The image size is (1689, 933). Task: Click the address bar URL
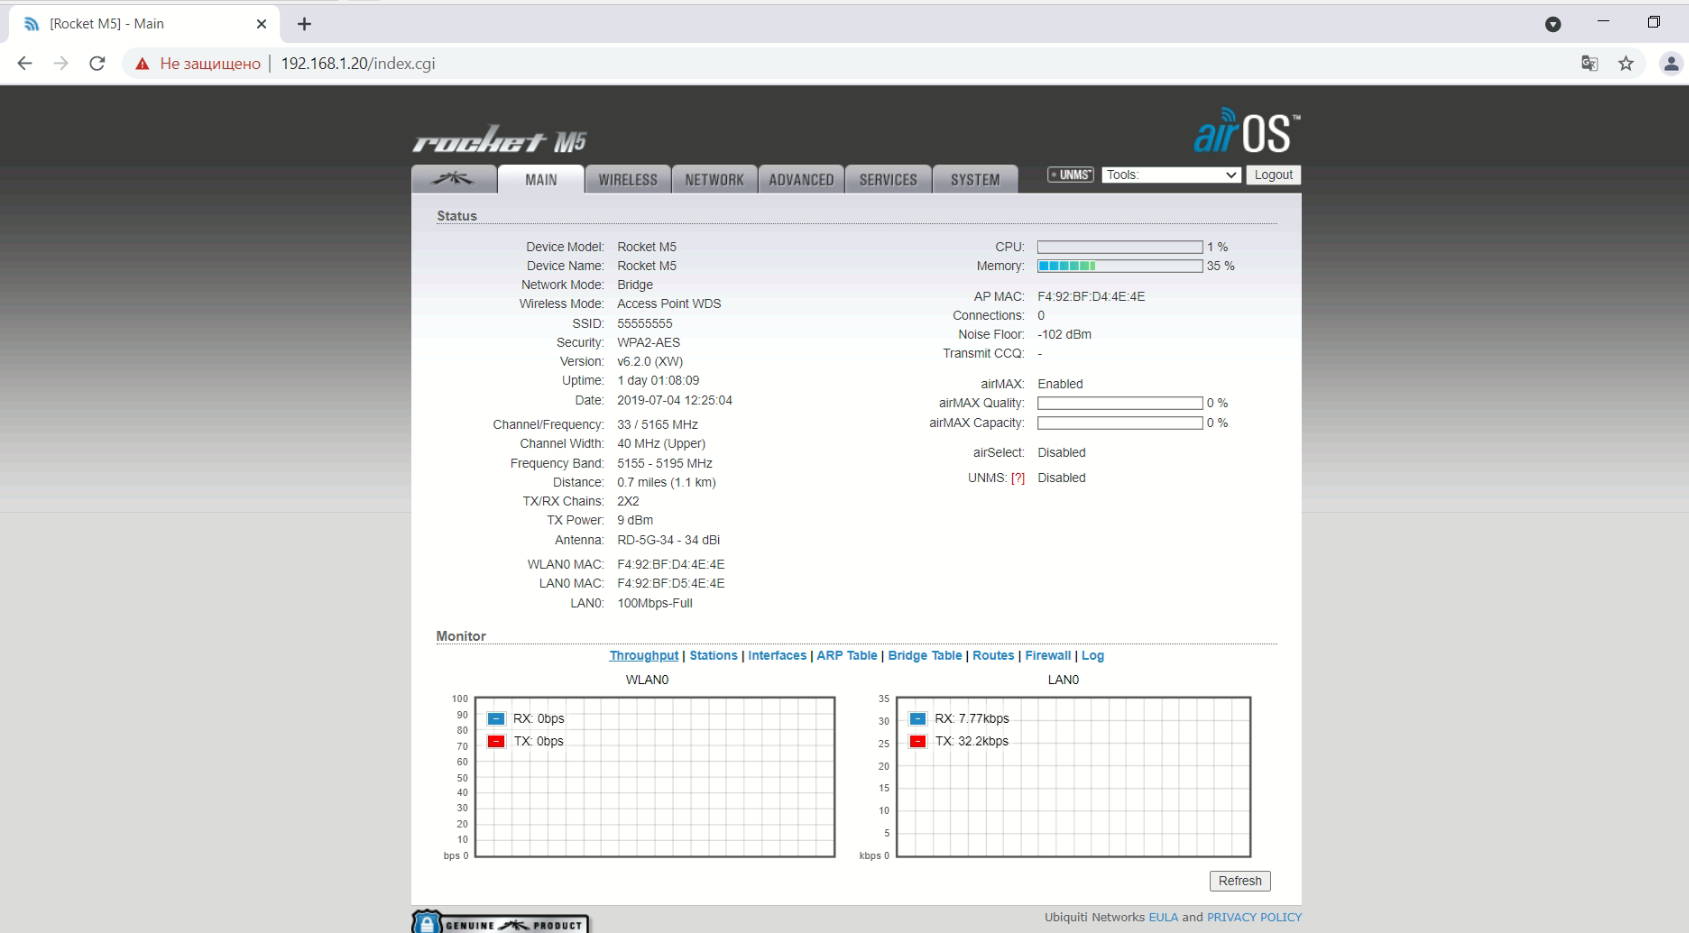(358, 63)
